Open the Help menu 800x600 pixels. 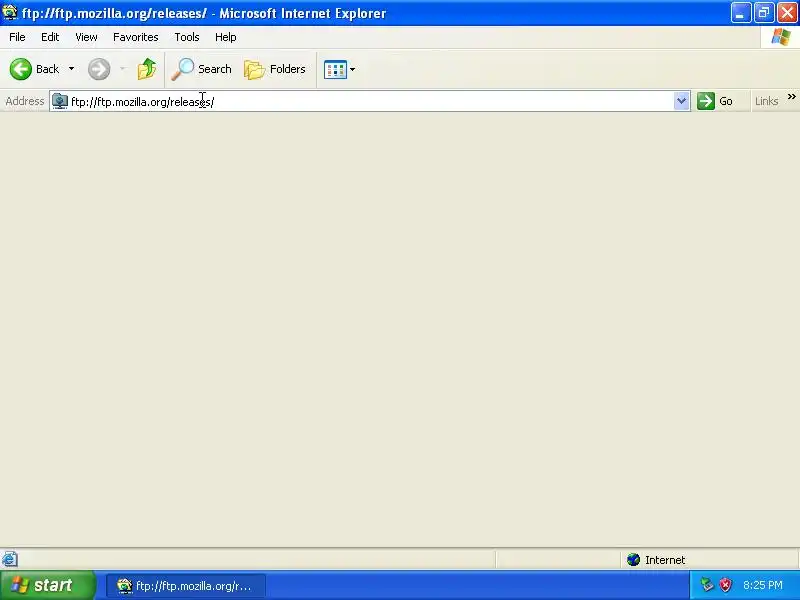(x=226, y=37)
